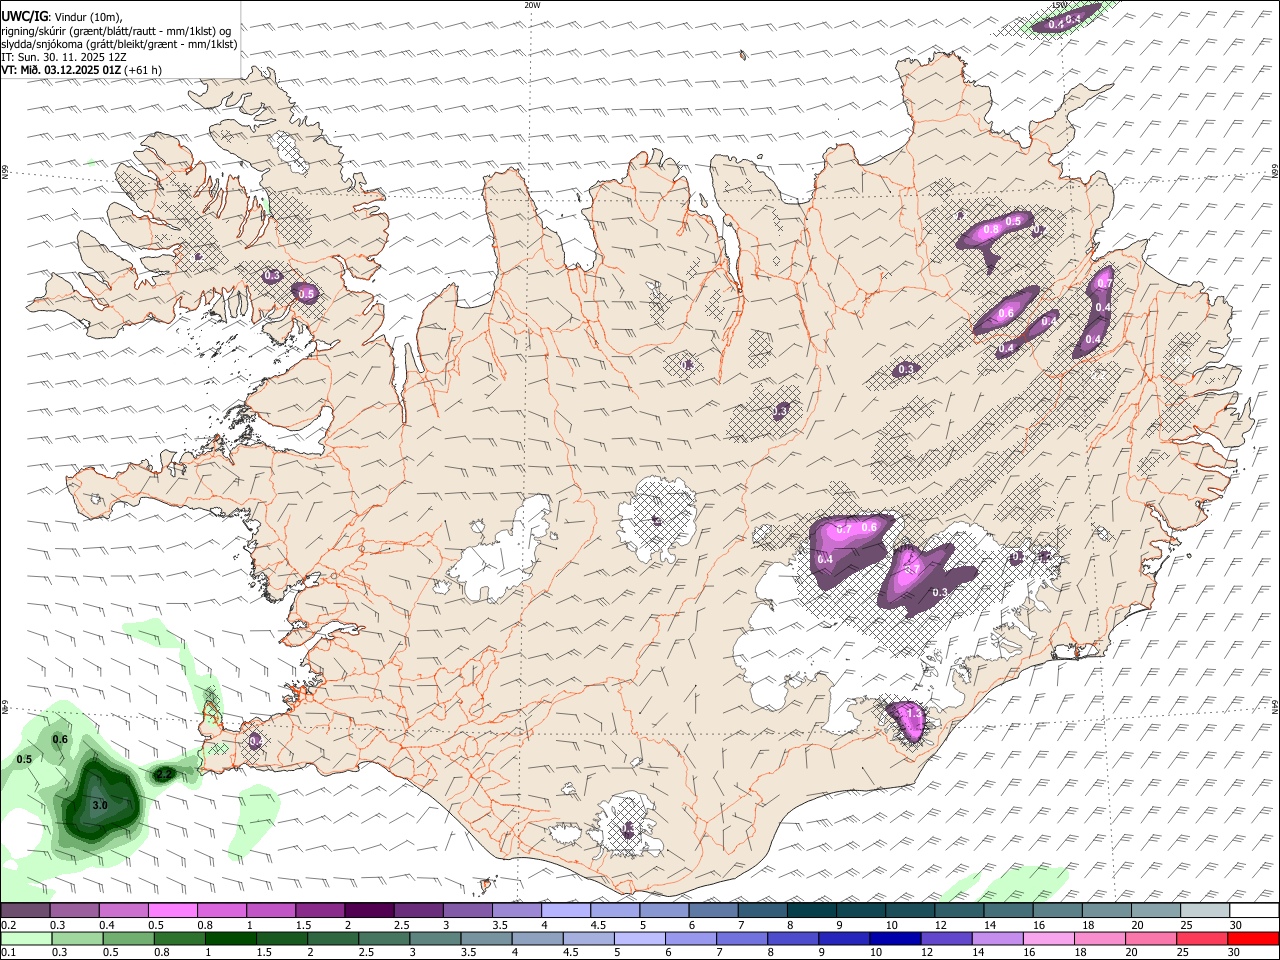Click the light pink 16 mm rain legend swatch
This screenshot has height=960, width=1280.
[1048, 938]
